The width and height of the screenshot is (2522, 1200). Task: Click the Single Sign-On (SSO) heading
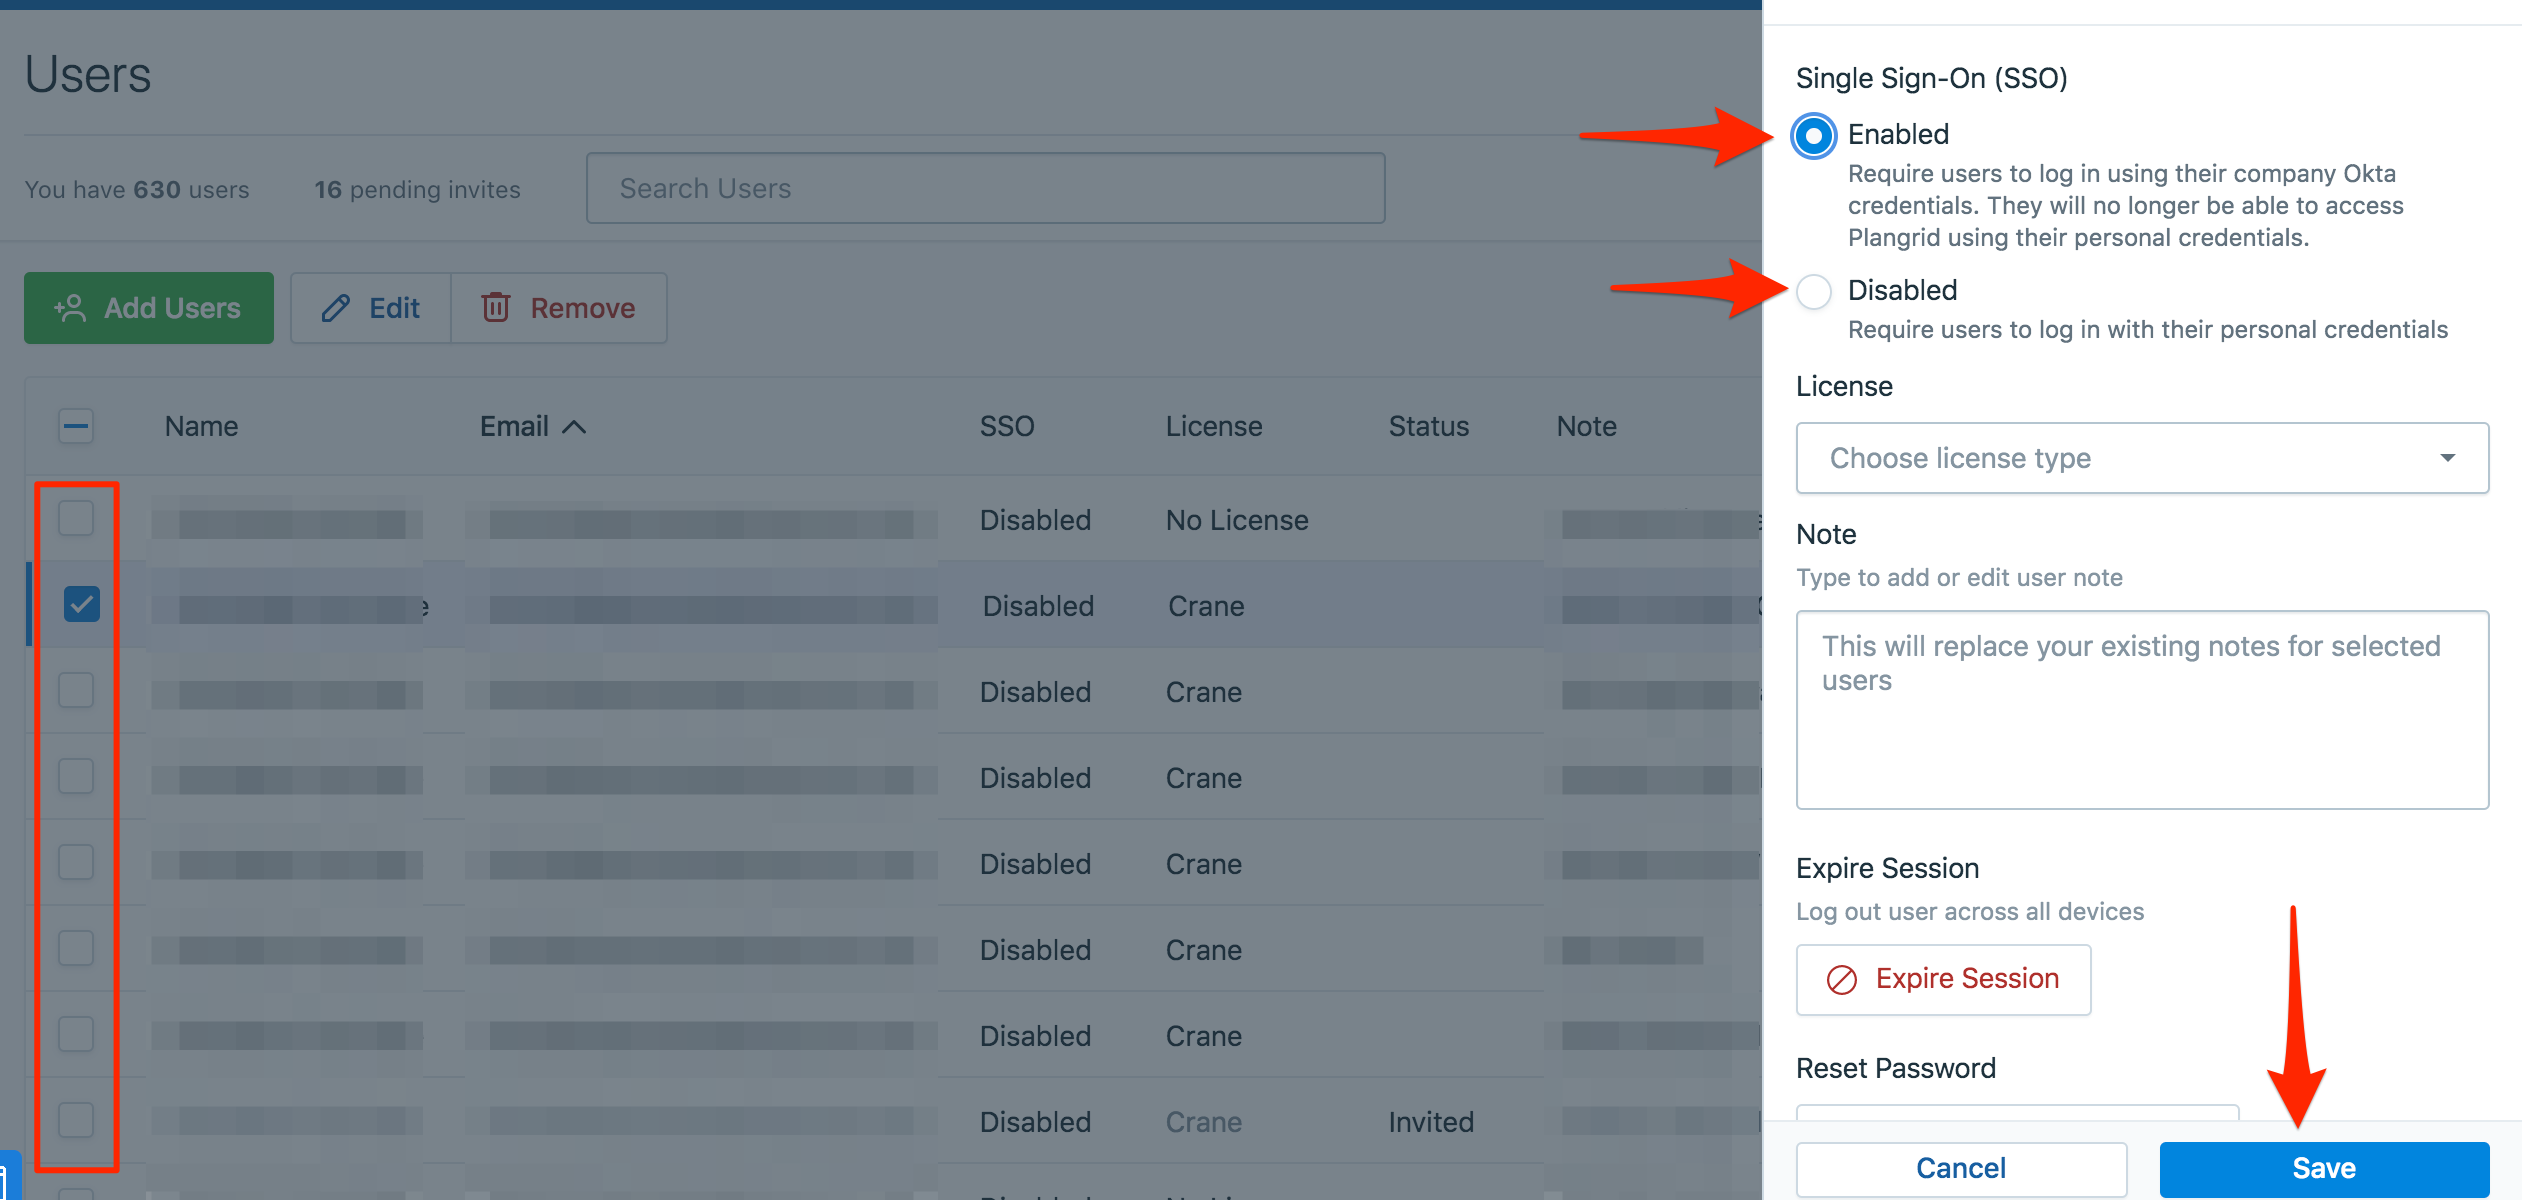1931,78
